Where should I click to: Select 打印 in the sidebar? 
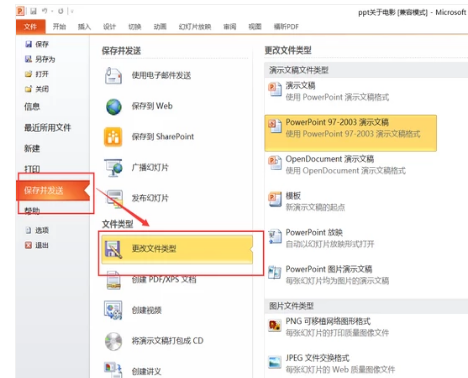click(x=32, y=169)
